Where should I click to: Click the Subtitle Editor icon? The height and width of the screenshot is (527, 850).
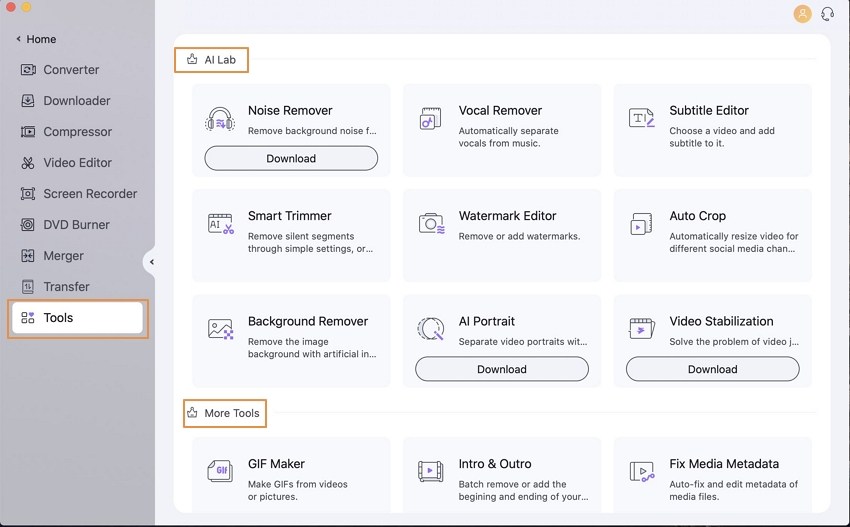click(641, 119)
